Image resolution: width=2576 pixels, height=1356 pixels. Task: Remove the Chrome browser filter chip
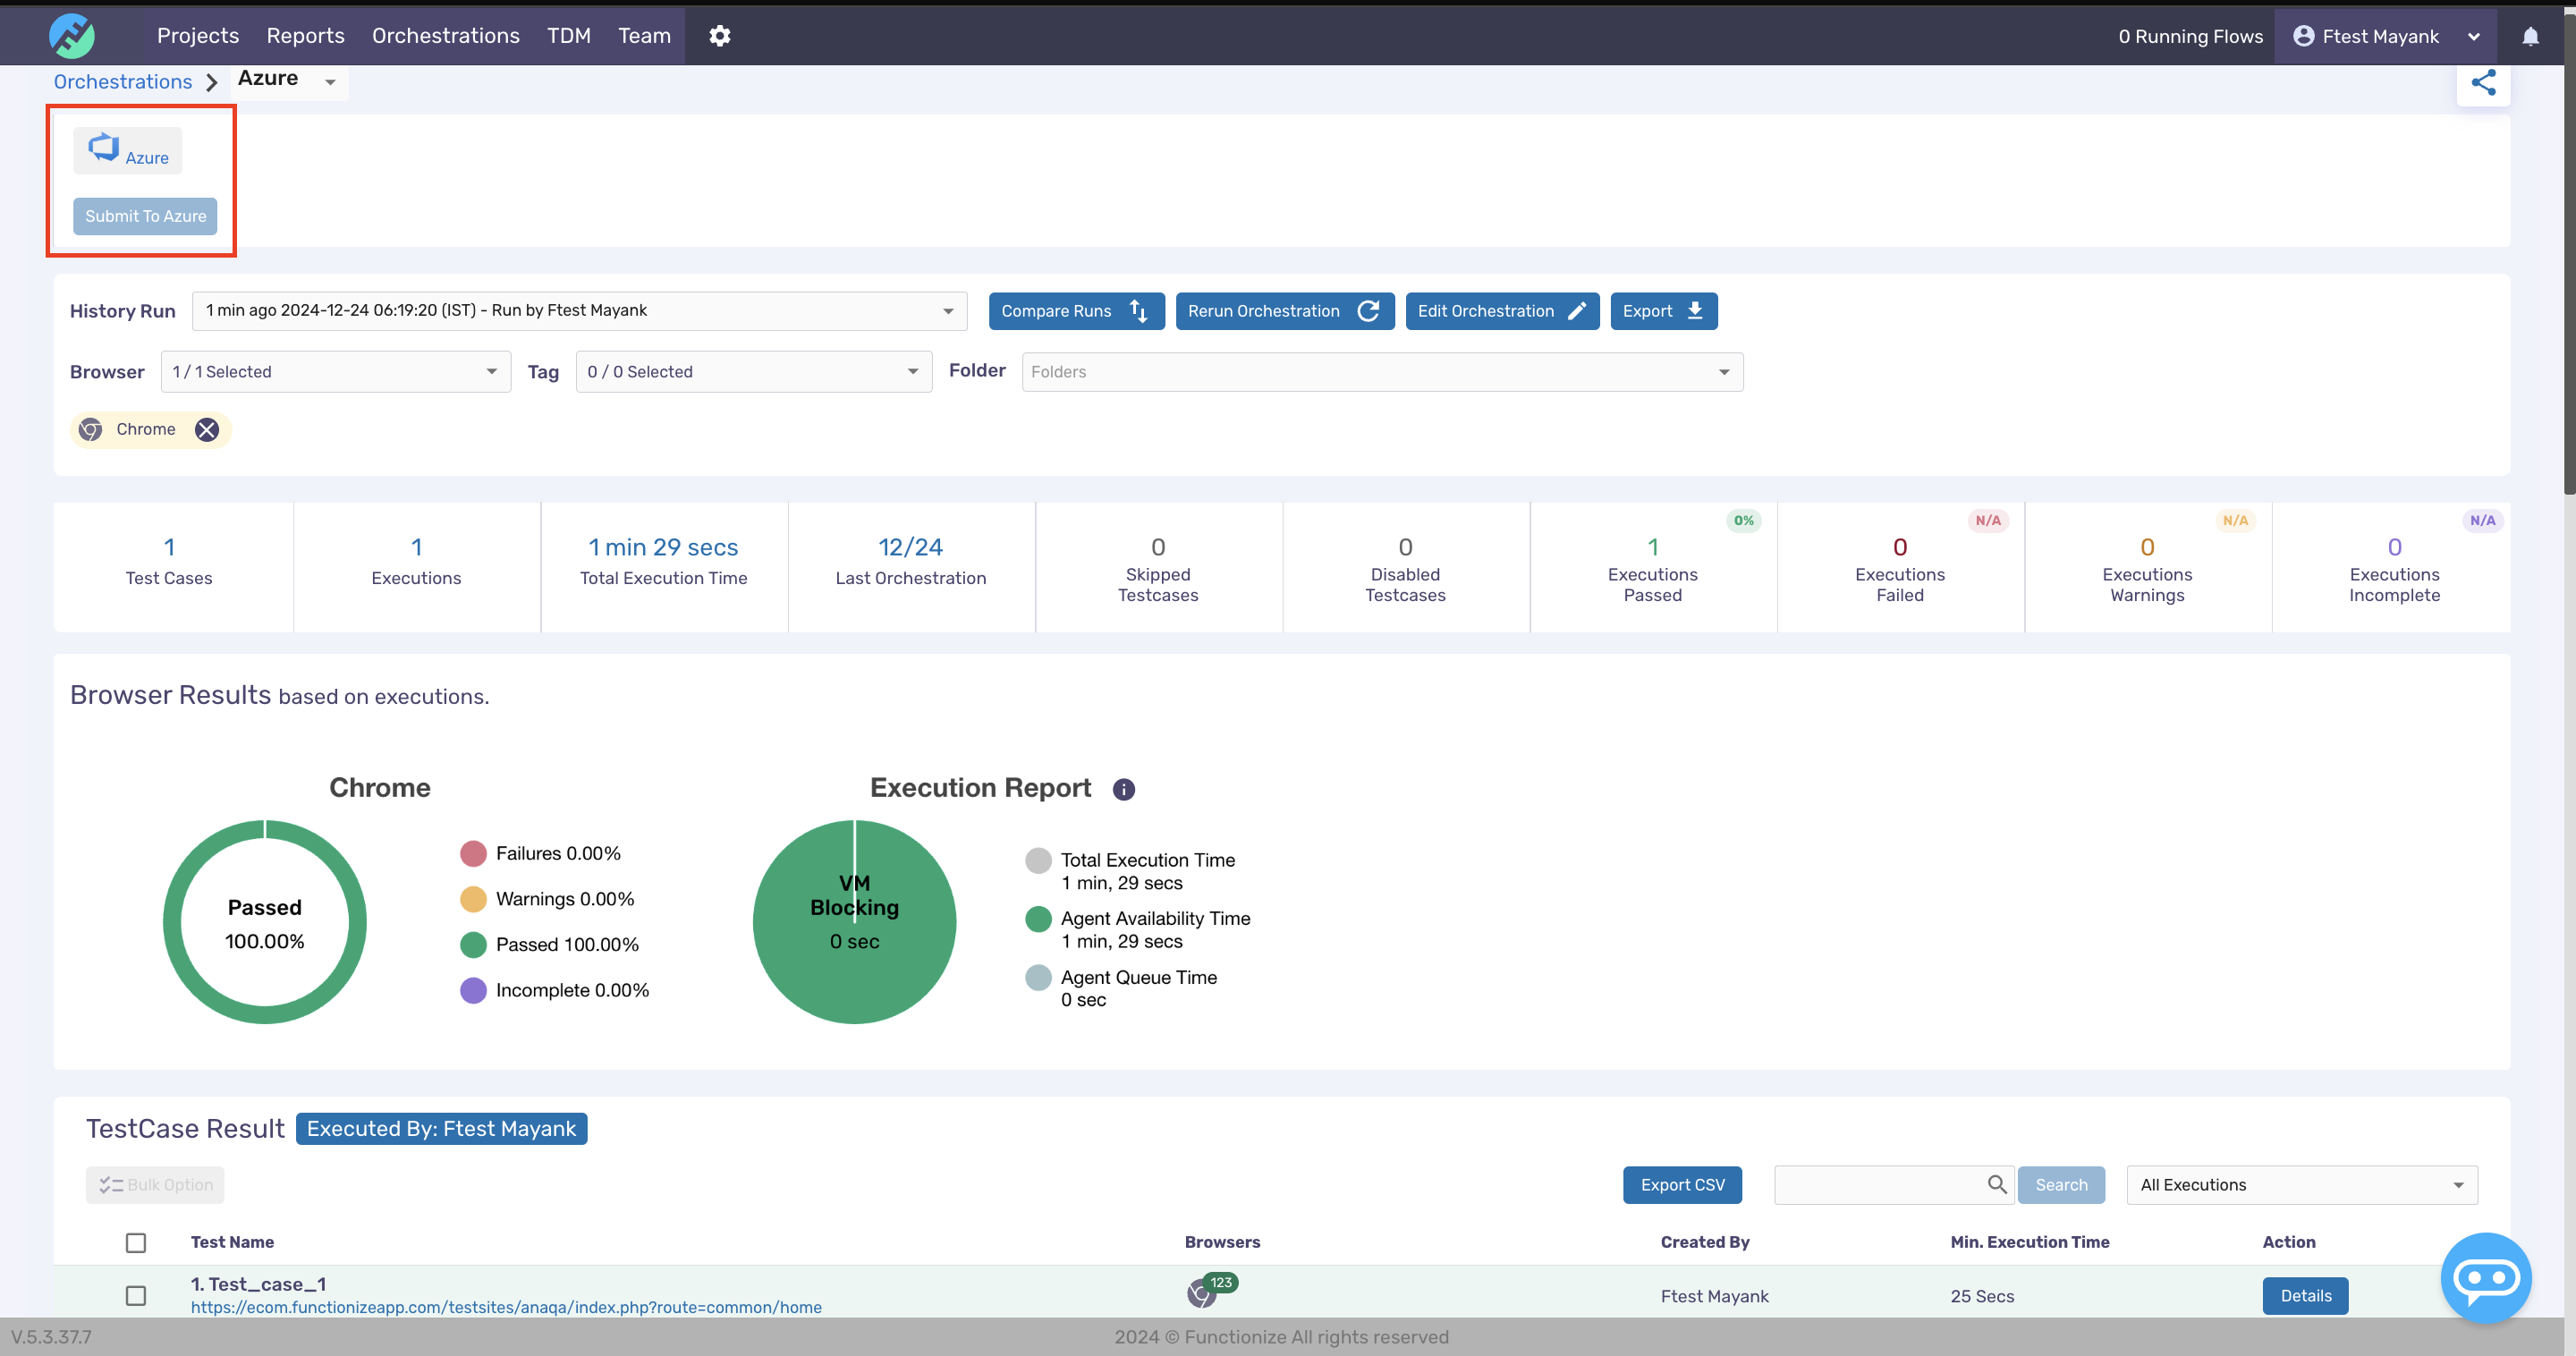point(207,429)
